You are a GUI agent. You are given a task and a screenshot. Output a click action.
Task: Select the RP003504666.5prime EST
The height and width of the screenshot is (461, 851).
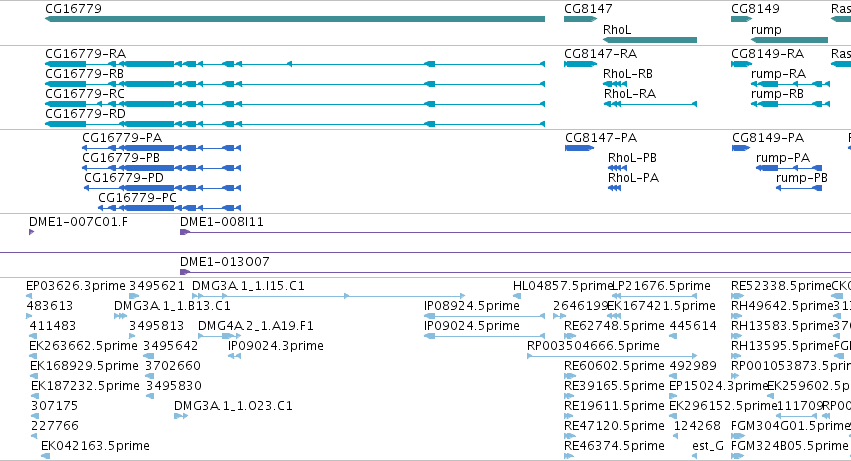tap(612, 356)
